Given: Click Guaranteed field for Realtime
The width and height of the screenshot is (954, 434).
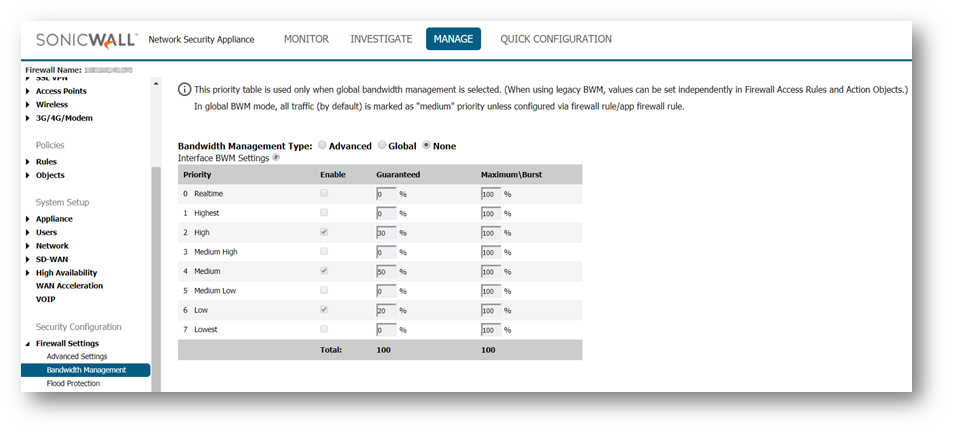Looking at the screenshot, I should click(x=386, y=195).
